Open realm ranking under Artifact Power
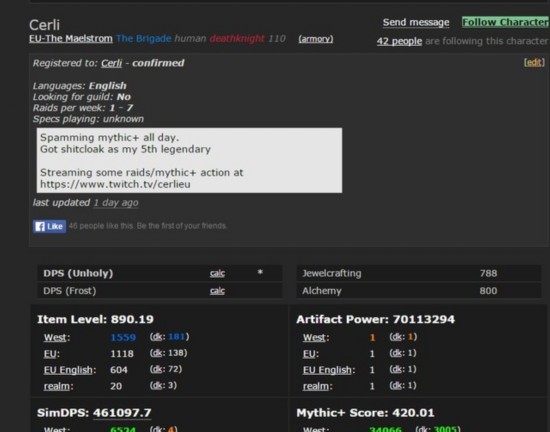The width and height of the screenshot is (550, 432). [x=316, y=386]
